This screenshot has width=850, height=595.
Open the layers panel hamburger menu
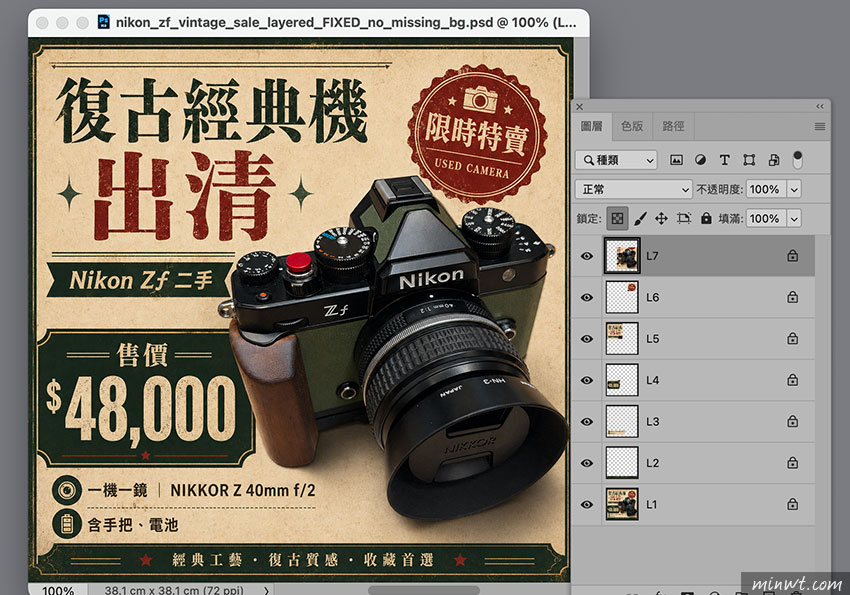(820, 126)
